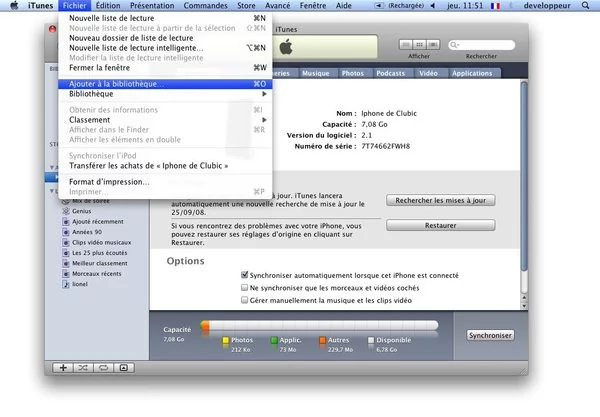This screenshot has width=600, height=417.
Task: Open Ajouté récemment smart playlist
Action: [x=98, y=222]
